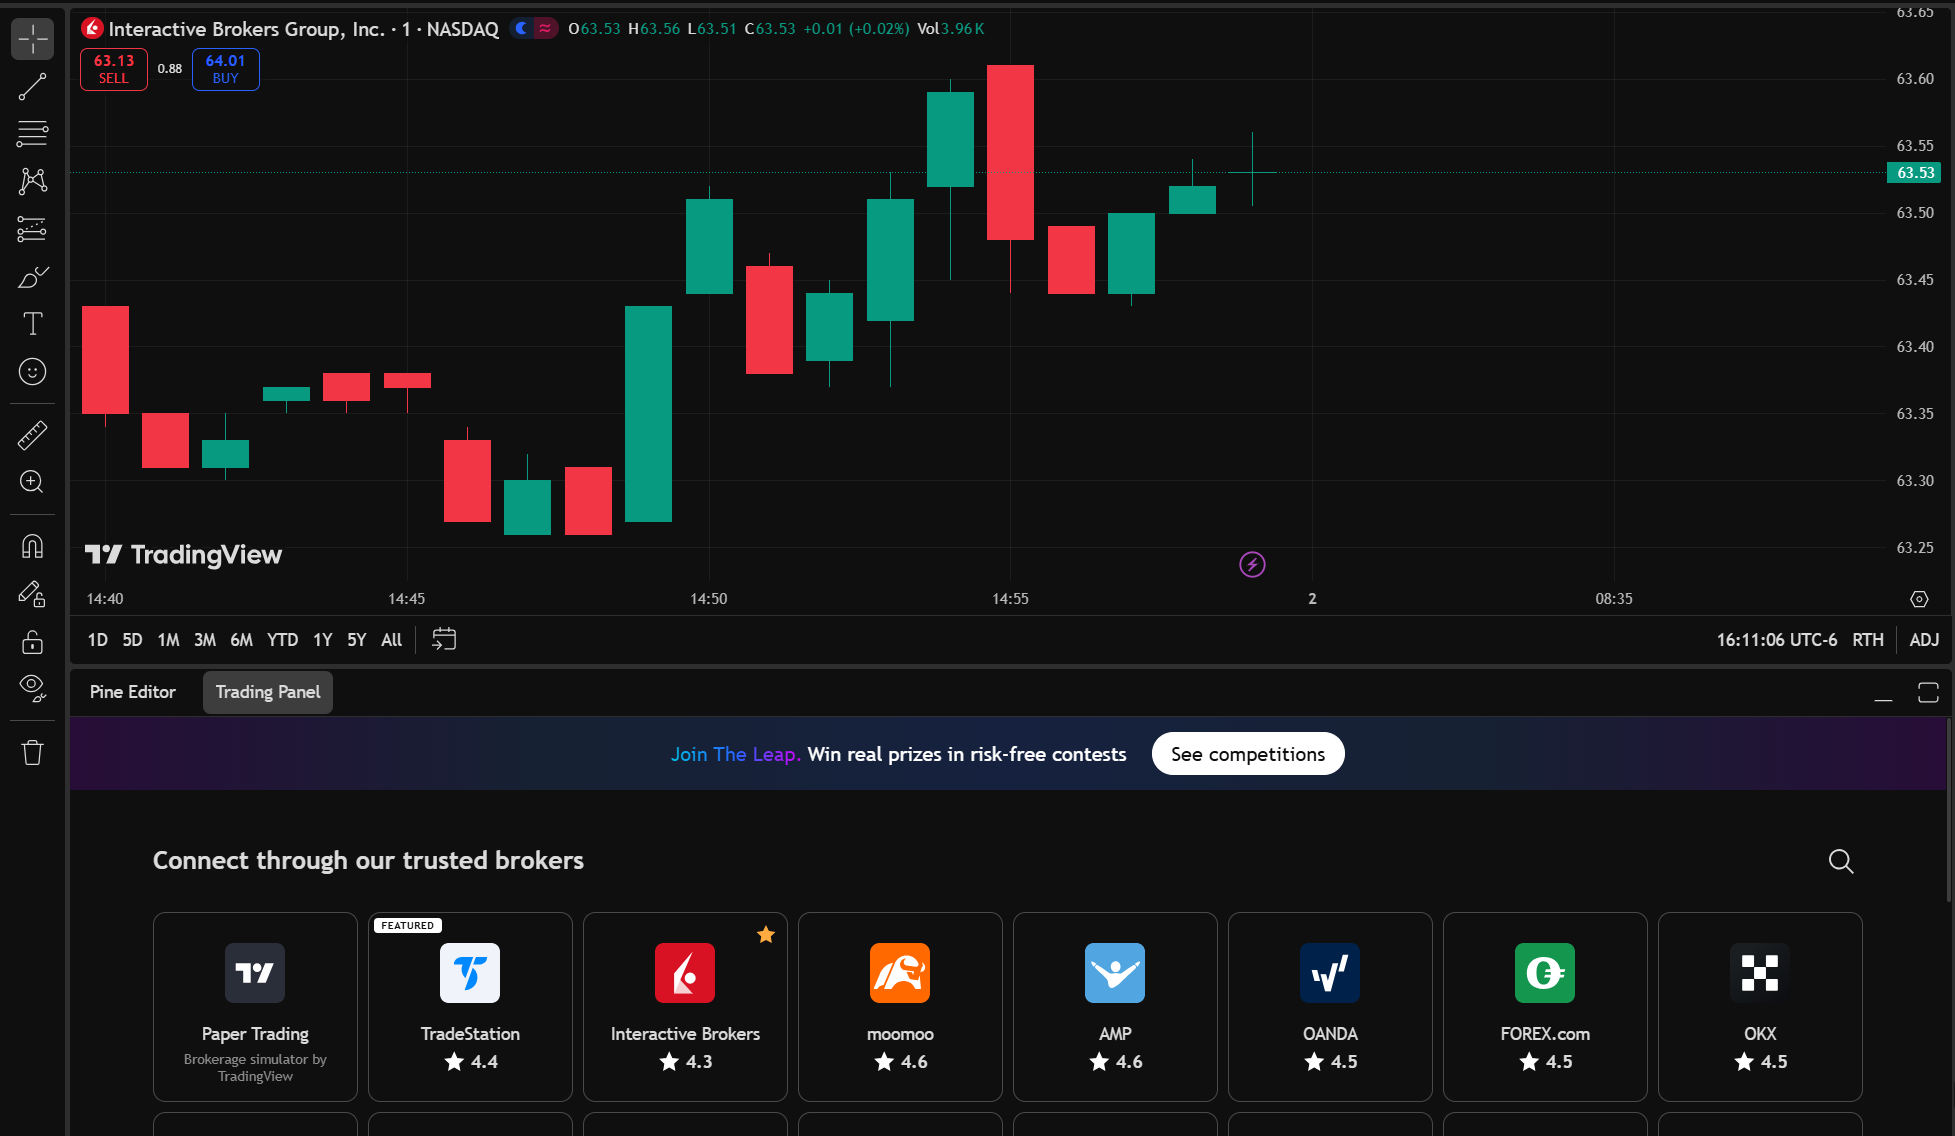Remove drawings with the trash icon
Viewport: 1955px width, 1136px height.
pos(32,752)
